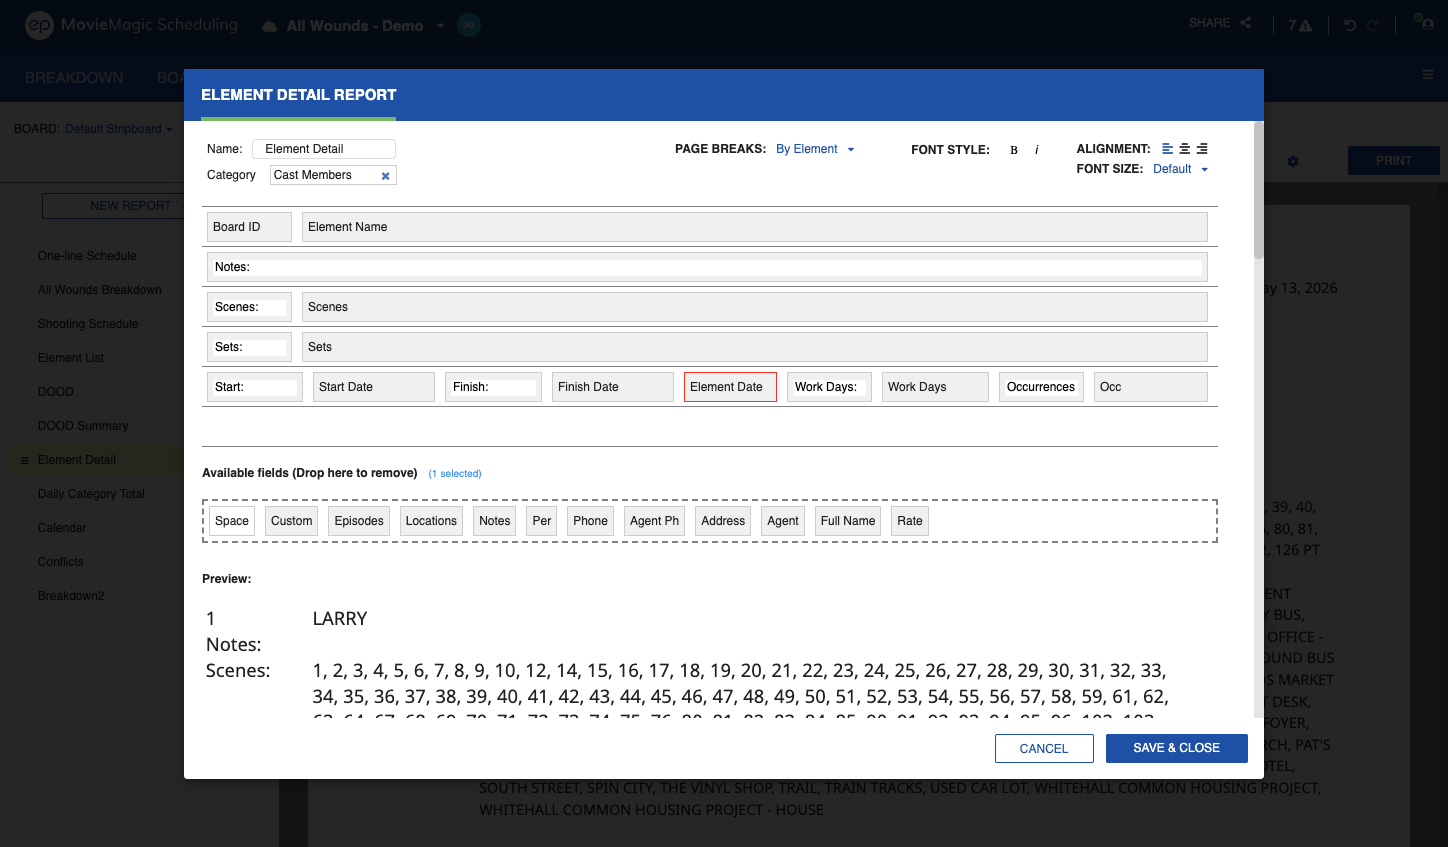Click the (1 selected) indicator text
1448x847 pixels.
tap(455, 474)
